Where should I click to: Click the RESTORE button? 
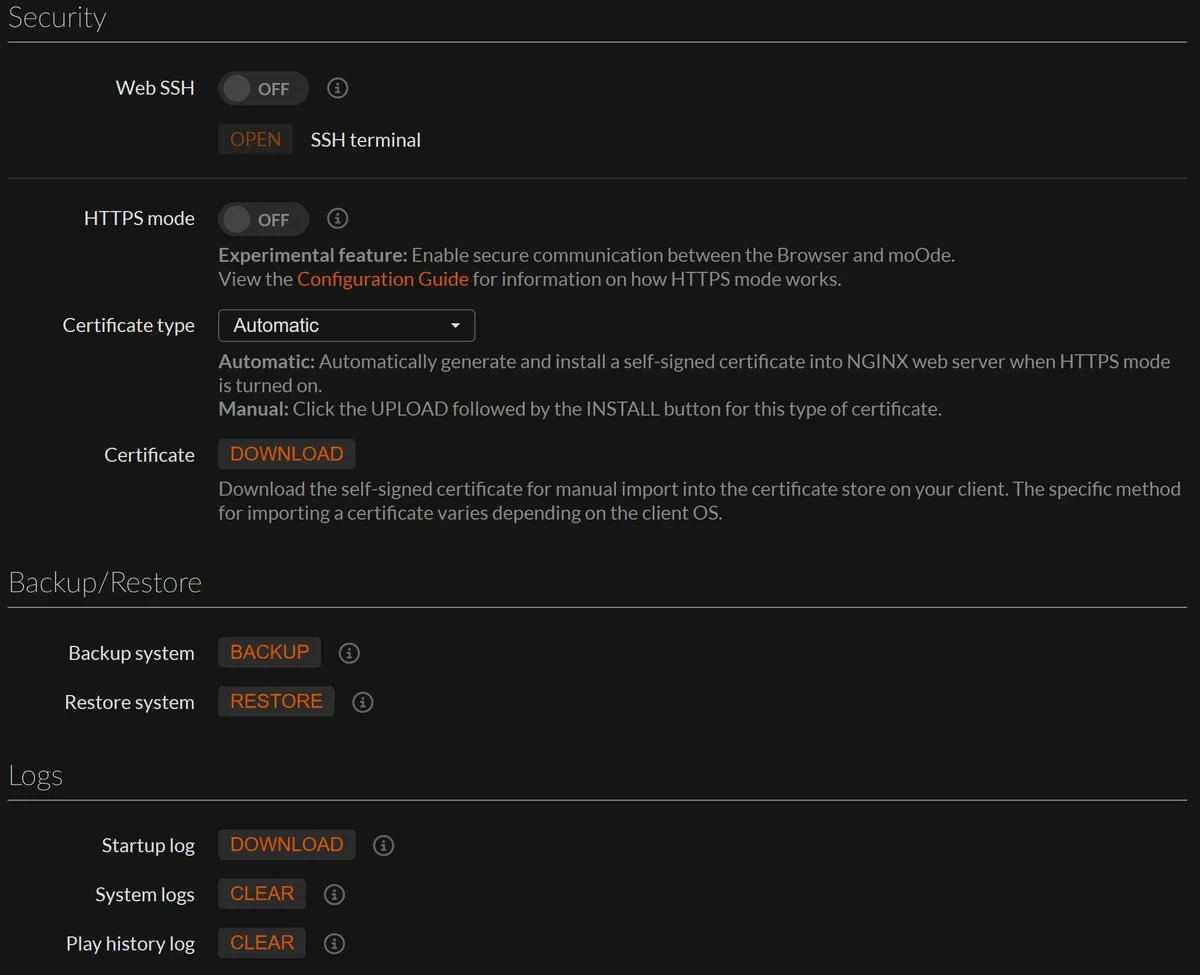coord(276,701)
